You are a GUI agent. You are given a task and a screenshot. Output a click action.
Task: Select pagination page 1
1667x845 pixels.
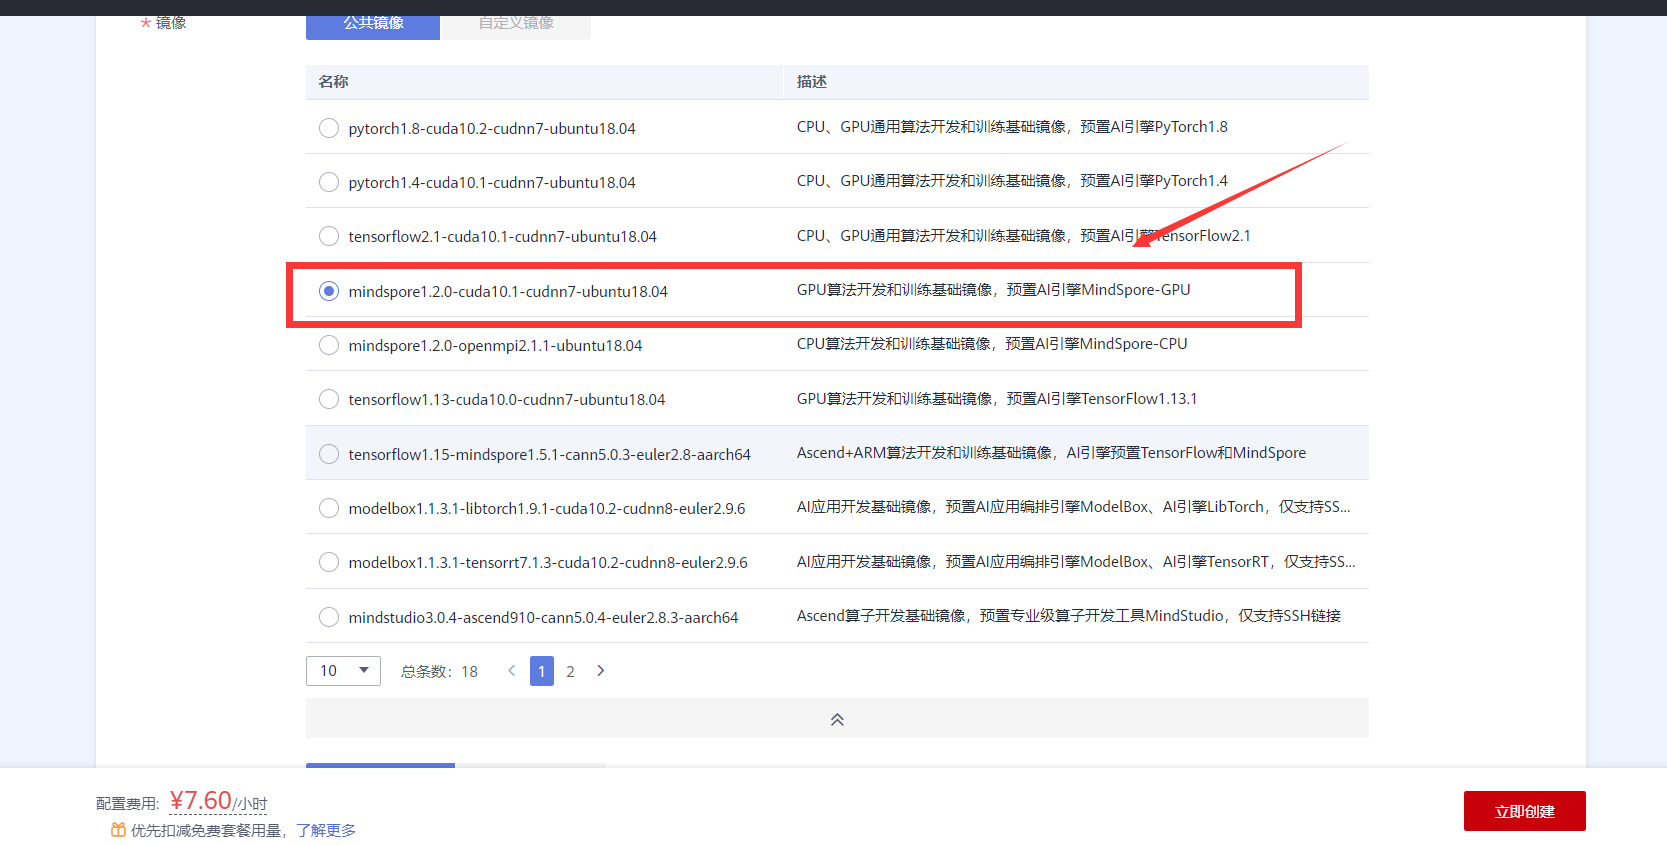[542, 671]
